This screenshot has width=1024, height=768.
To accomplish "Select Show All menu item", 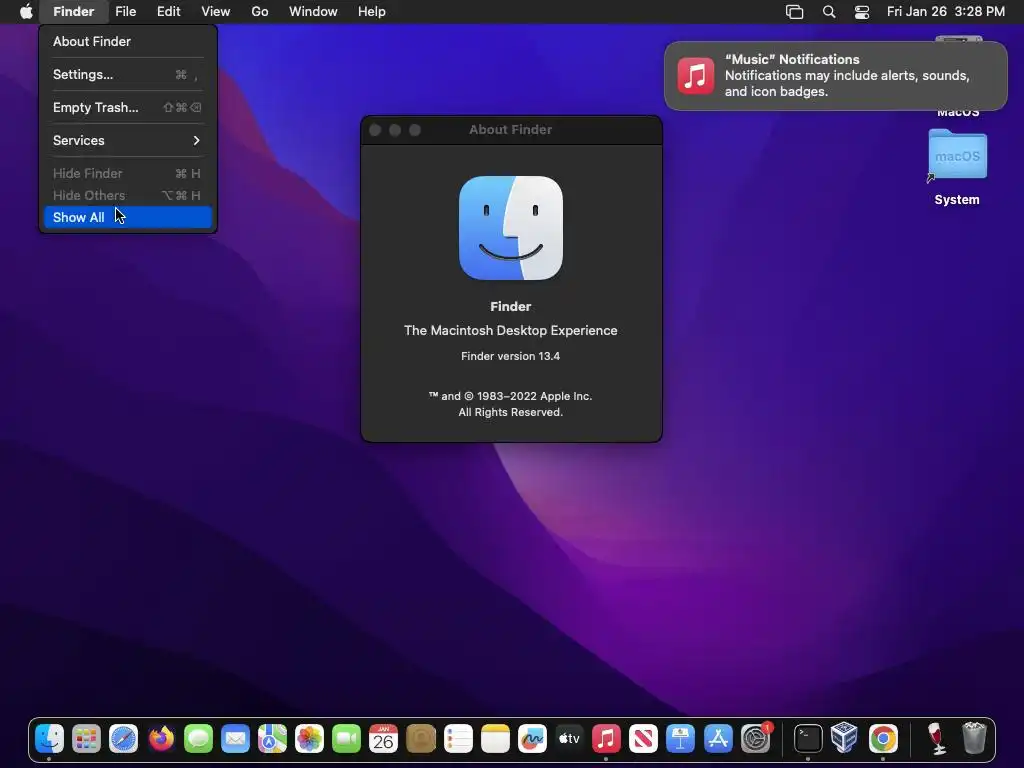I will coord(127,217).
